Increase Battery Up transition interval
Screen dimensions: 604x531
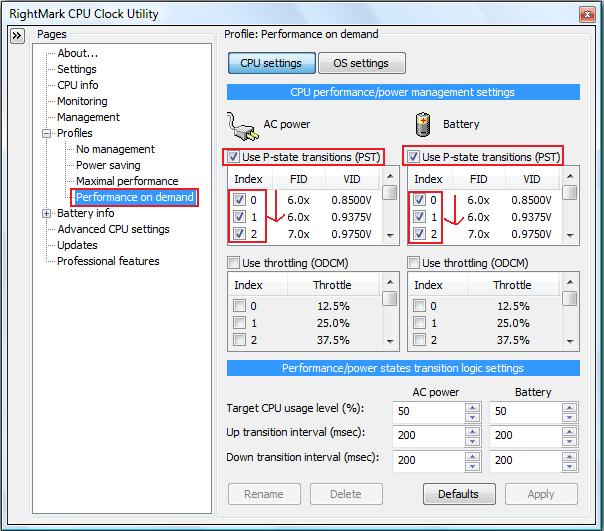[x=569, y=431]
